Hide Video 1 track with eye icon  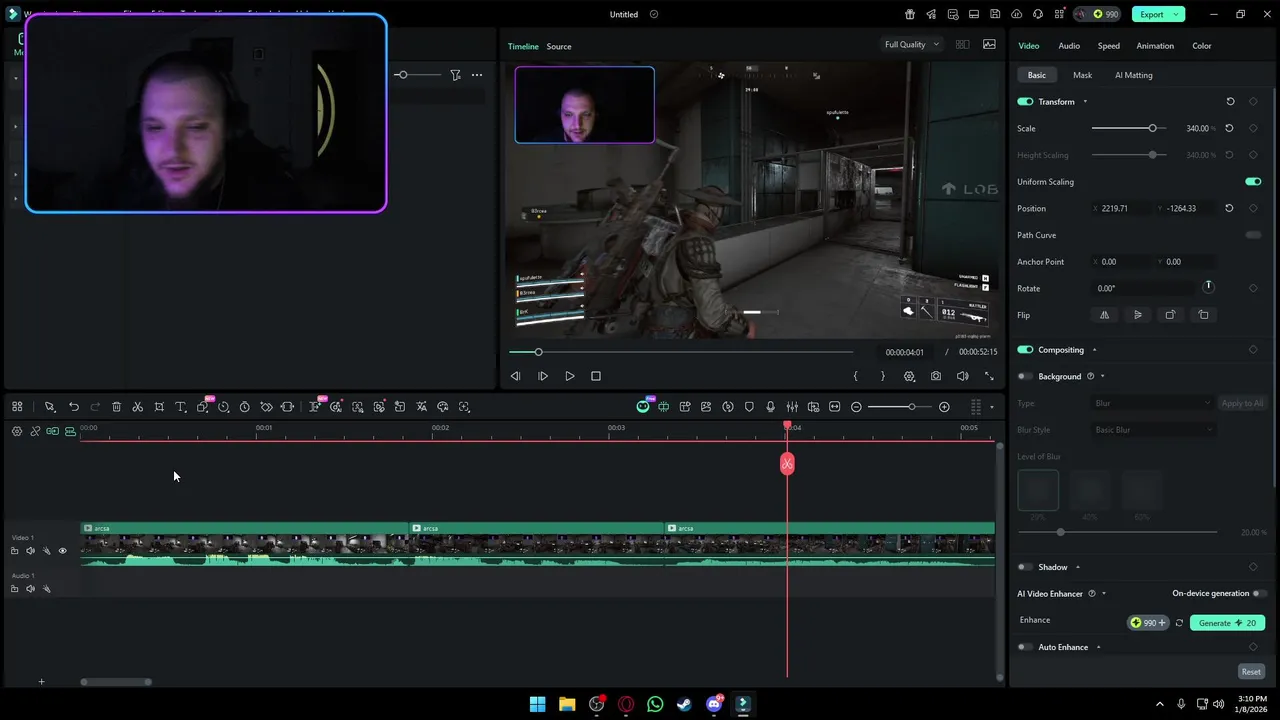pos(62,551)
